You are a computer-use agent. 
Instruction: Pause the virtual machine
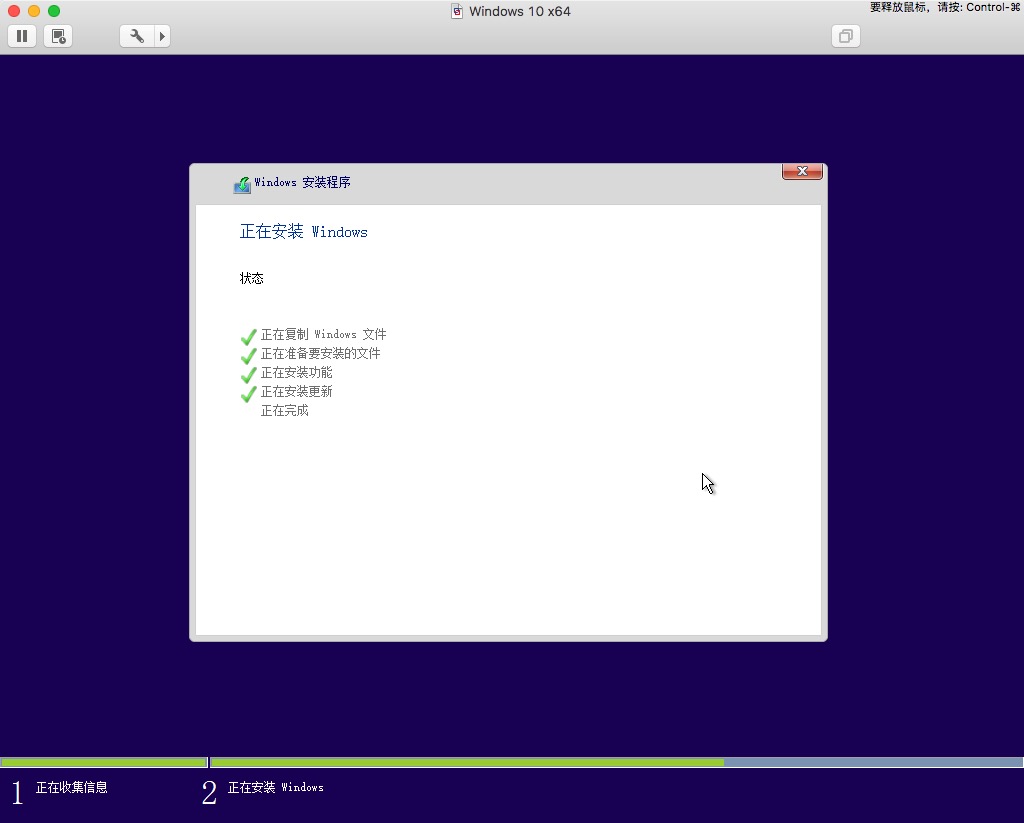pyautogui.click(x=22, y=36)
